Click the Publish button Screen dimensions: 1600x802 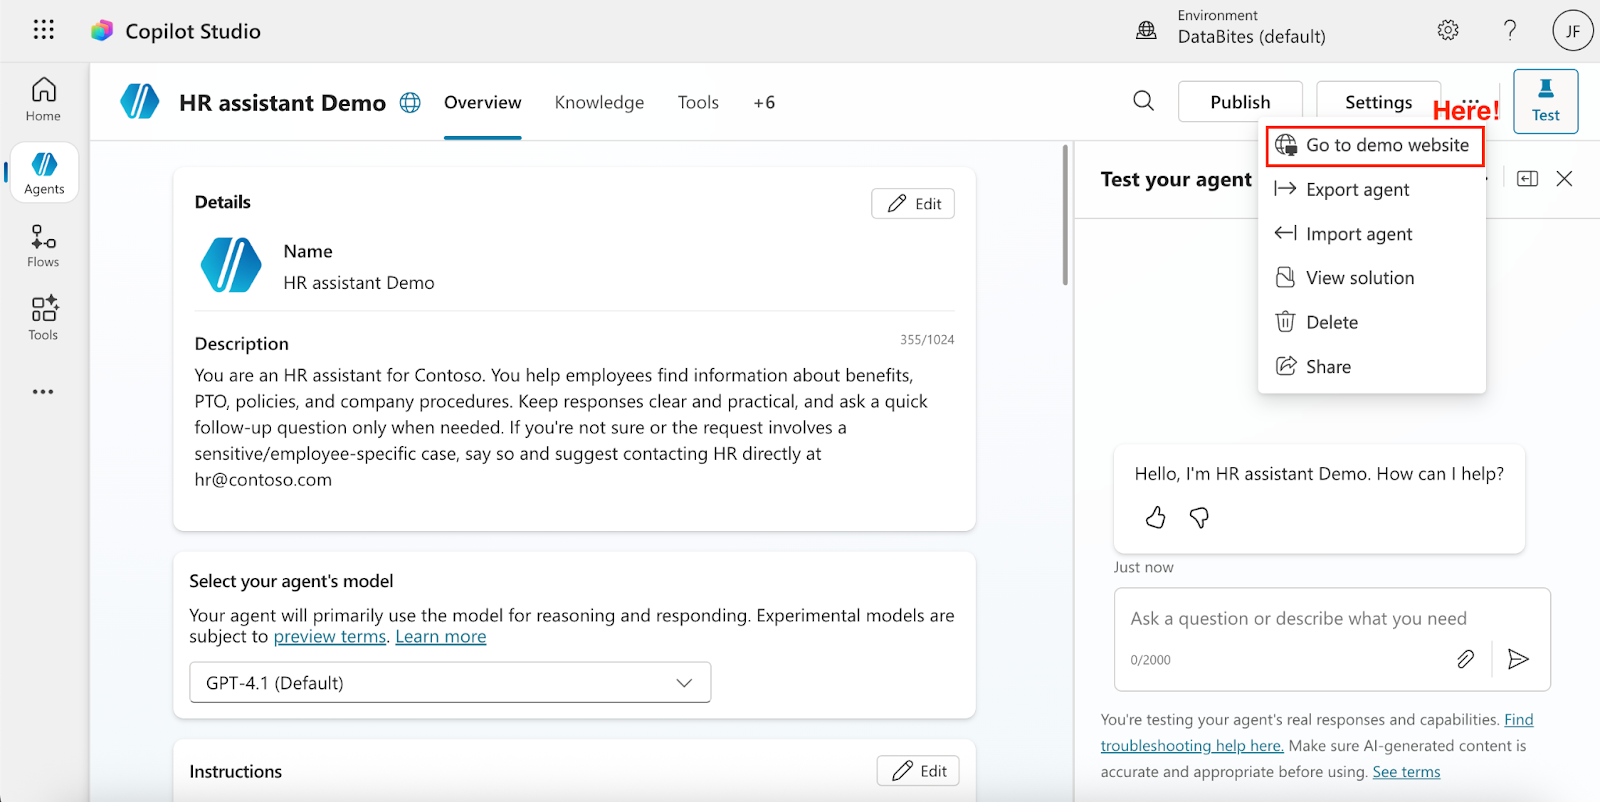[x=1240, y=102]
